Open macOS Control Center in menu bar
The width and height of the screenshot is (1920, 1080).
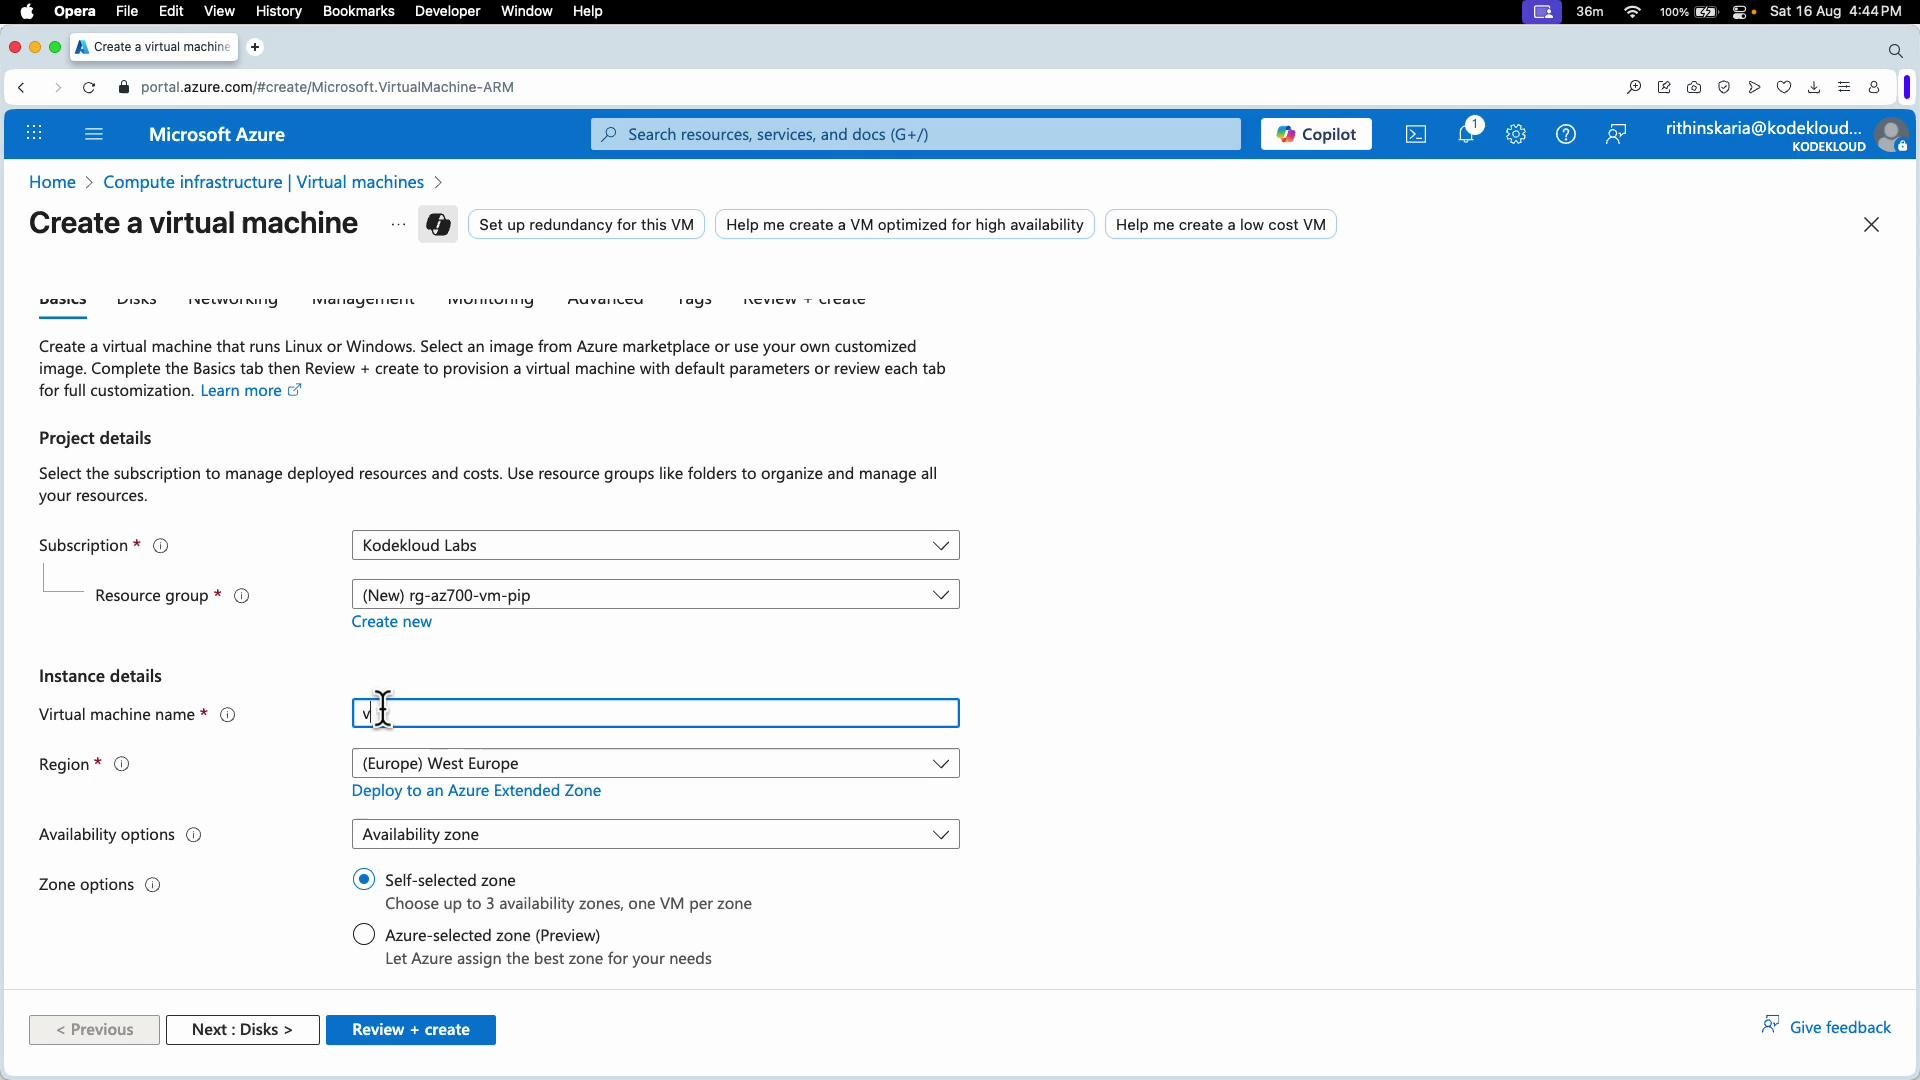[x=1741, y=12]
